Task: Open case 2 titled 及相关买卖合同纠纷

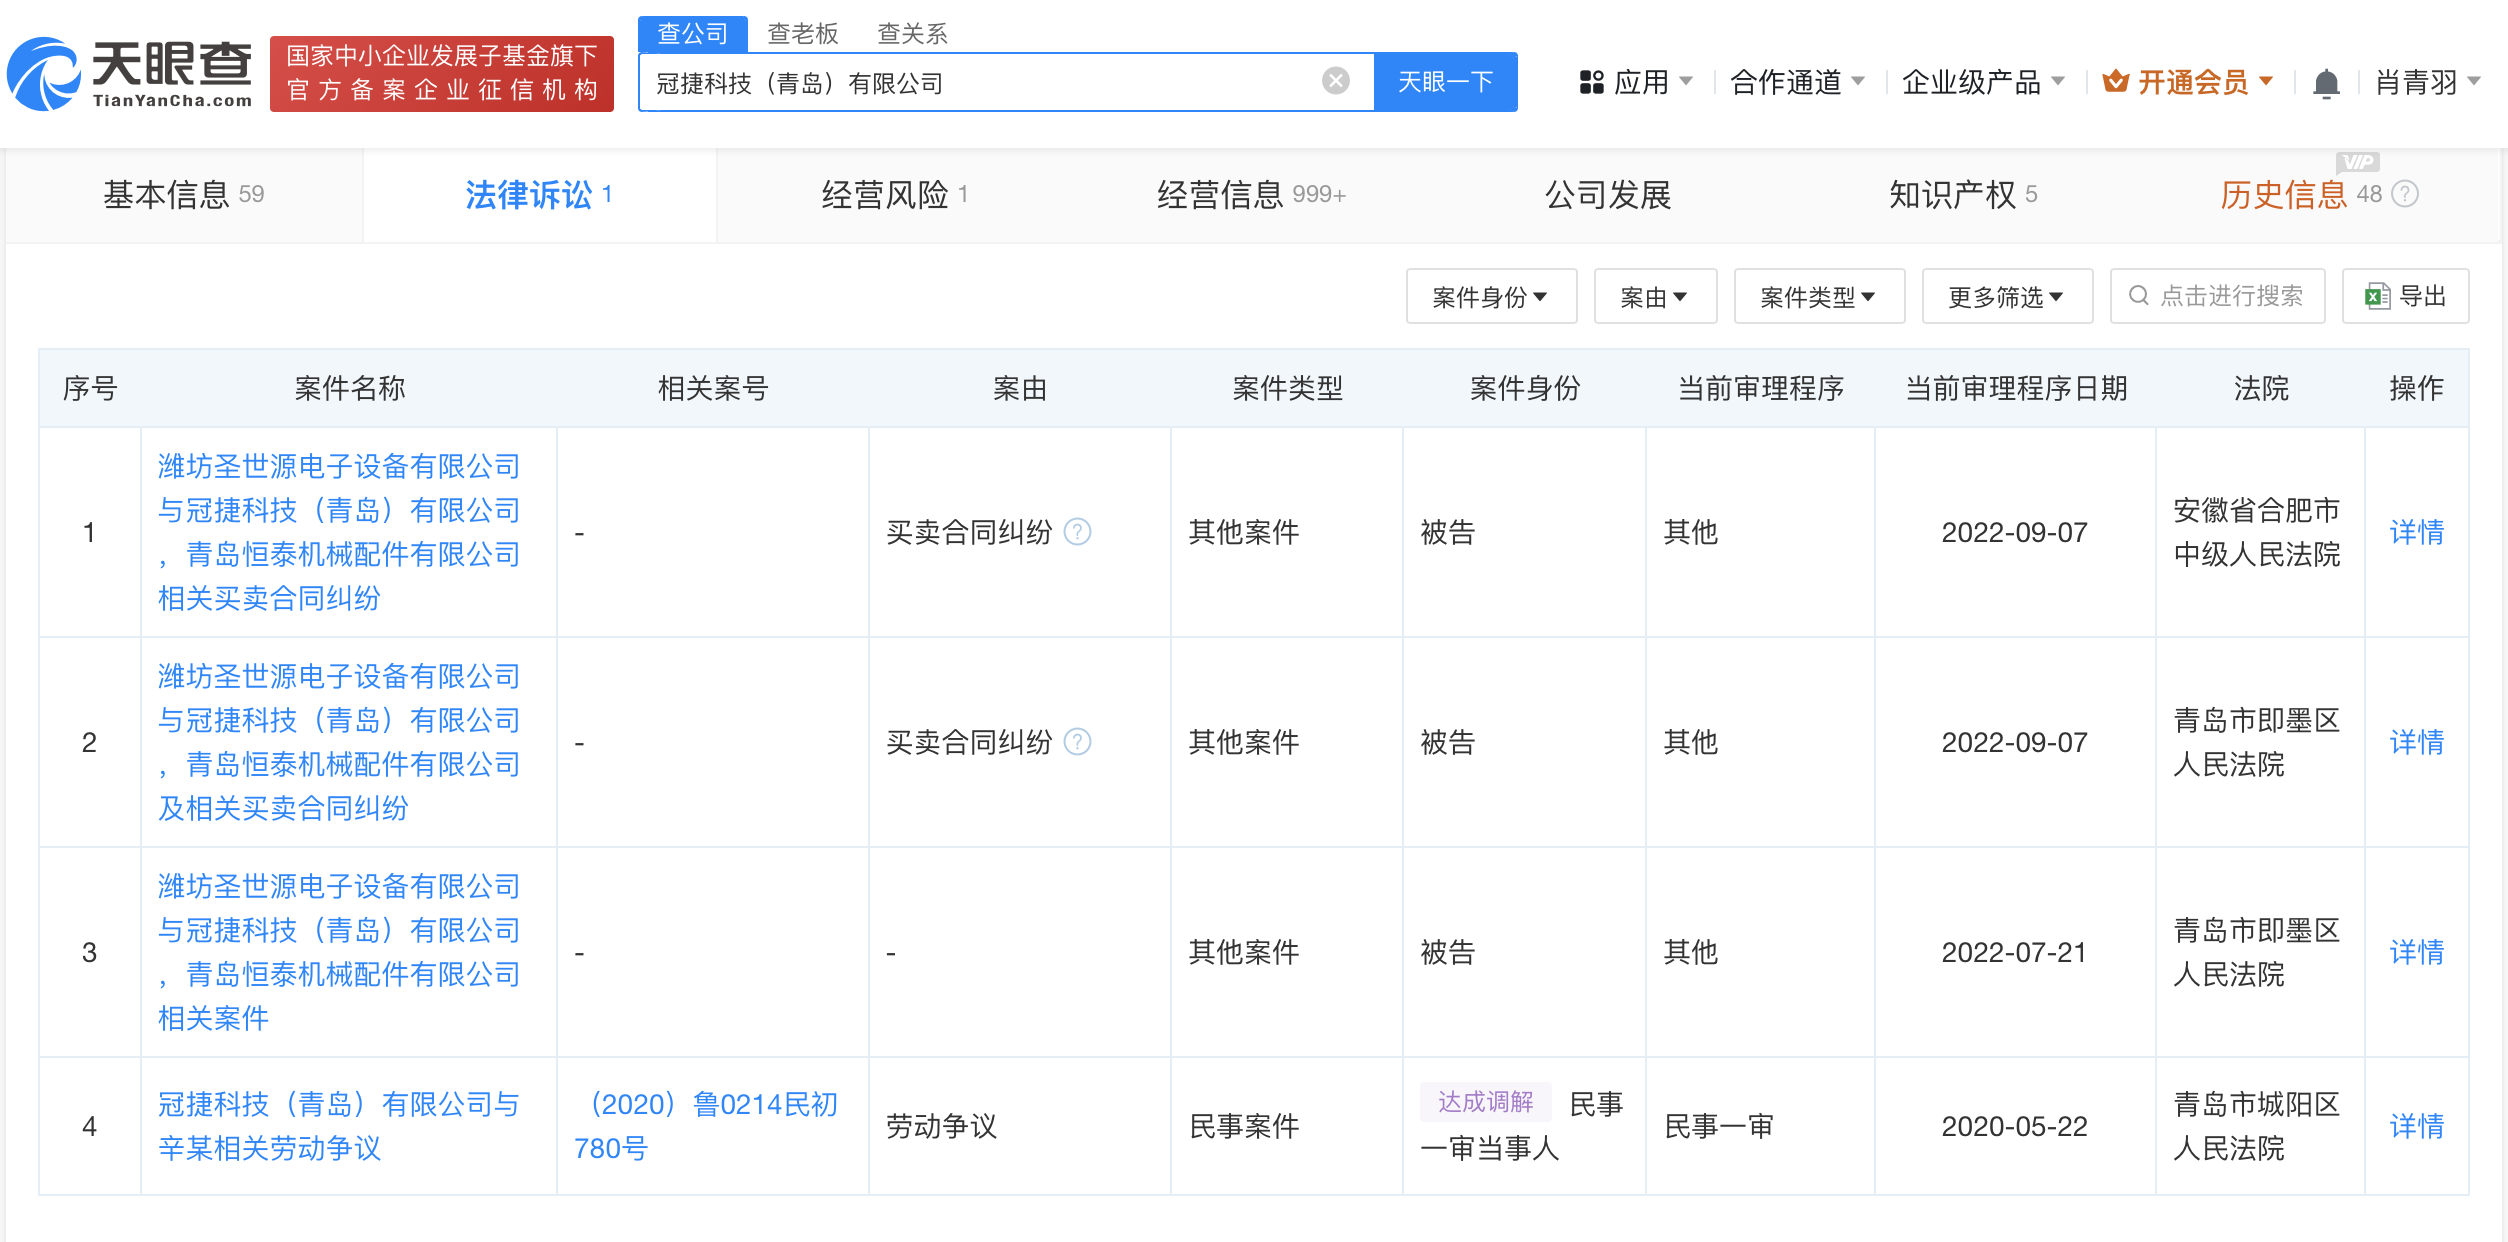Action: (x=340, y=742)
